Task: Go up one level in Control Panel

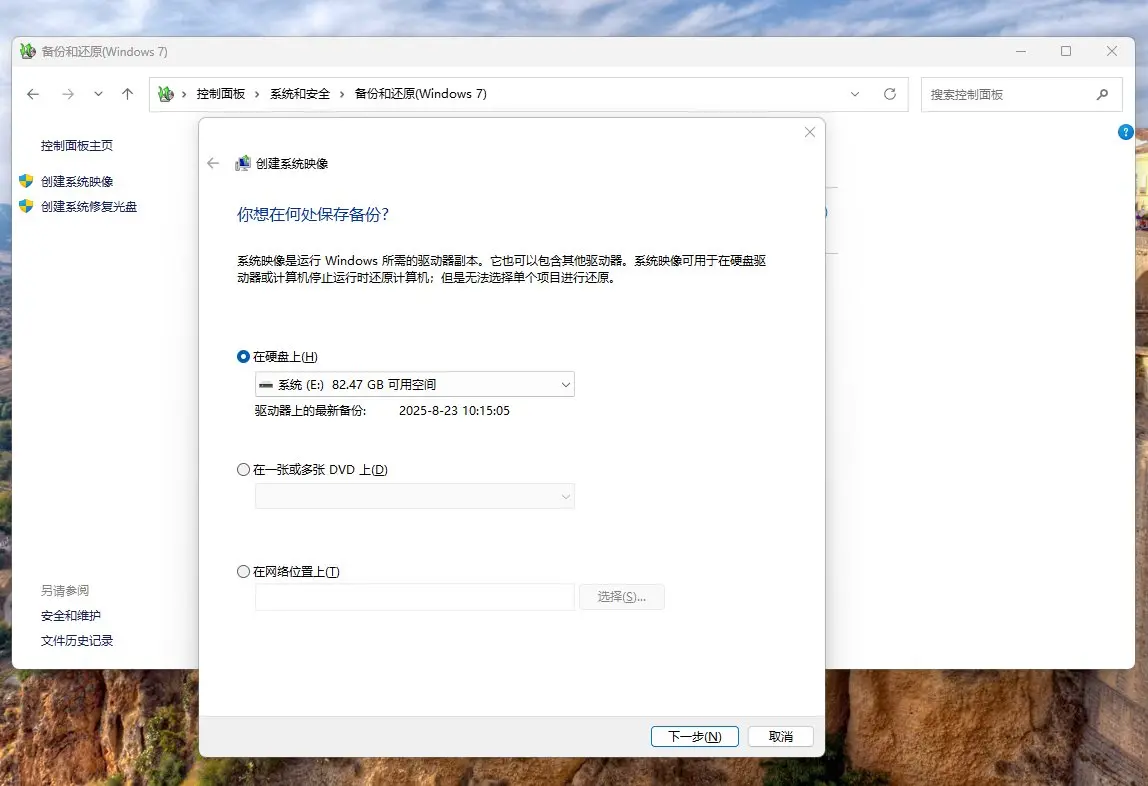Action: [x=127, y=94]
